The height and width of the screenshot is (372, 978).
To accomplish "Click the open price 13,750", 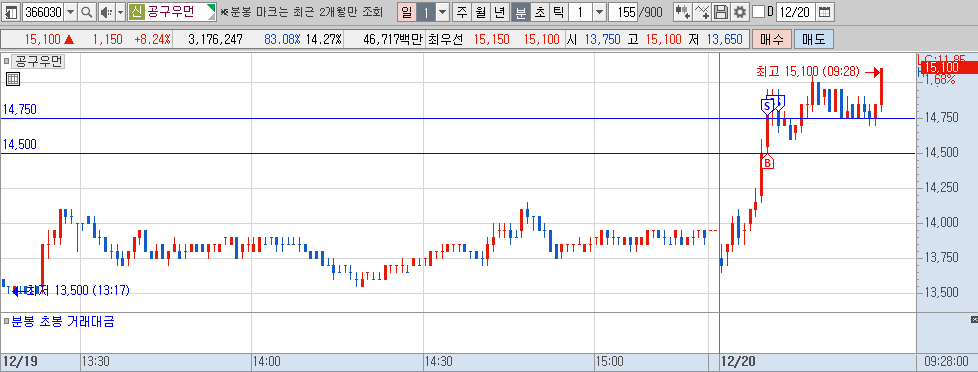I will click(x=603, y=39).
